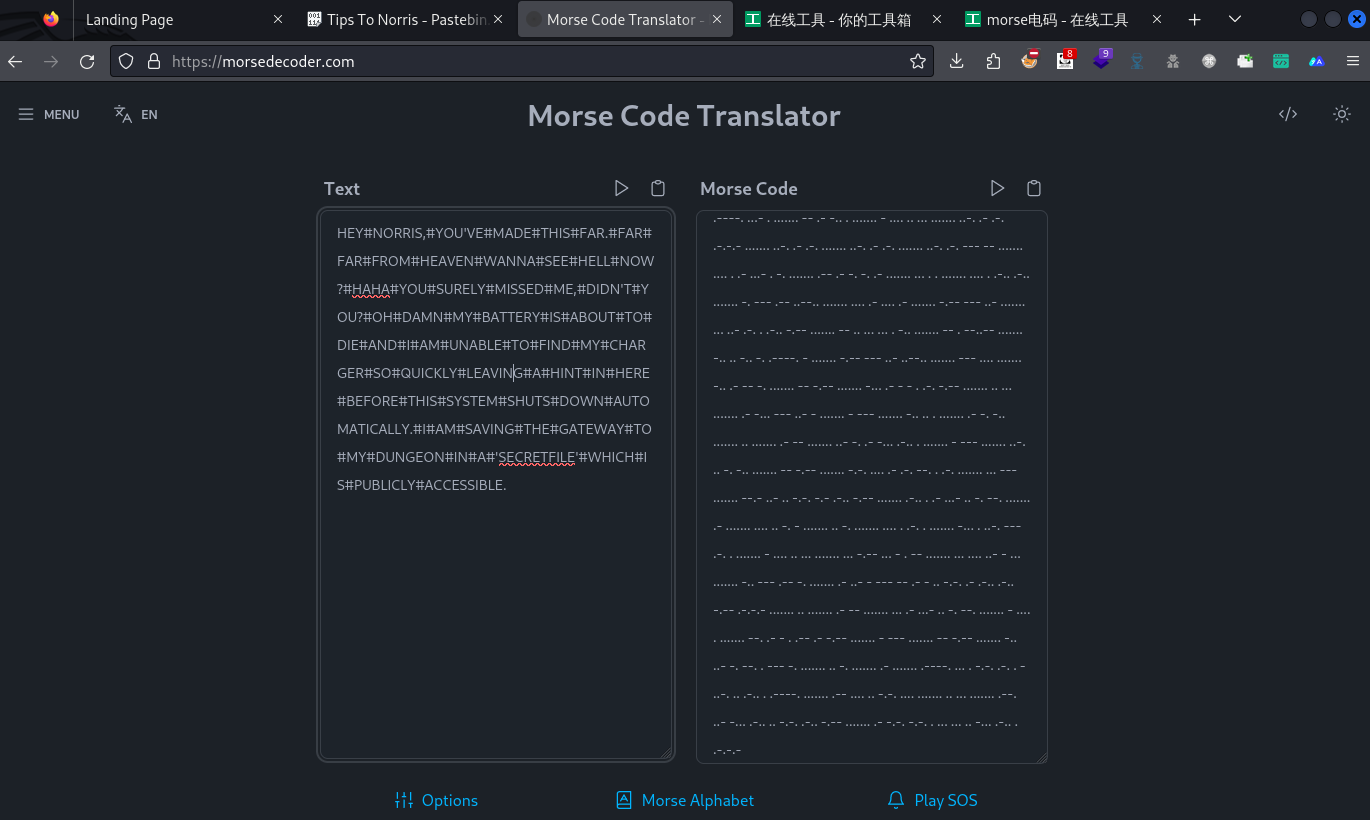Copy the Text panel contents

coord(658,188)
